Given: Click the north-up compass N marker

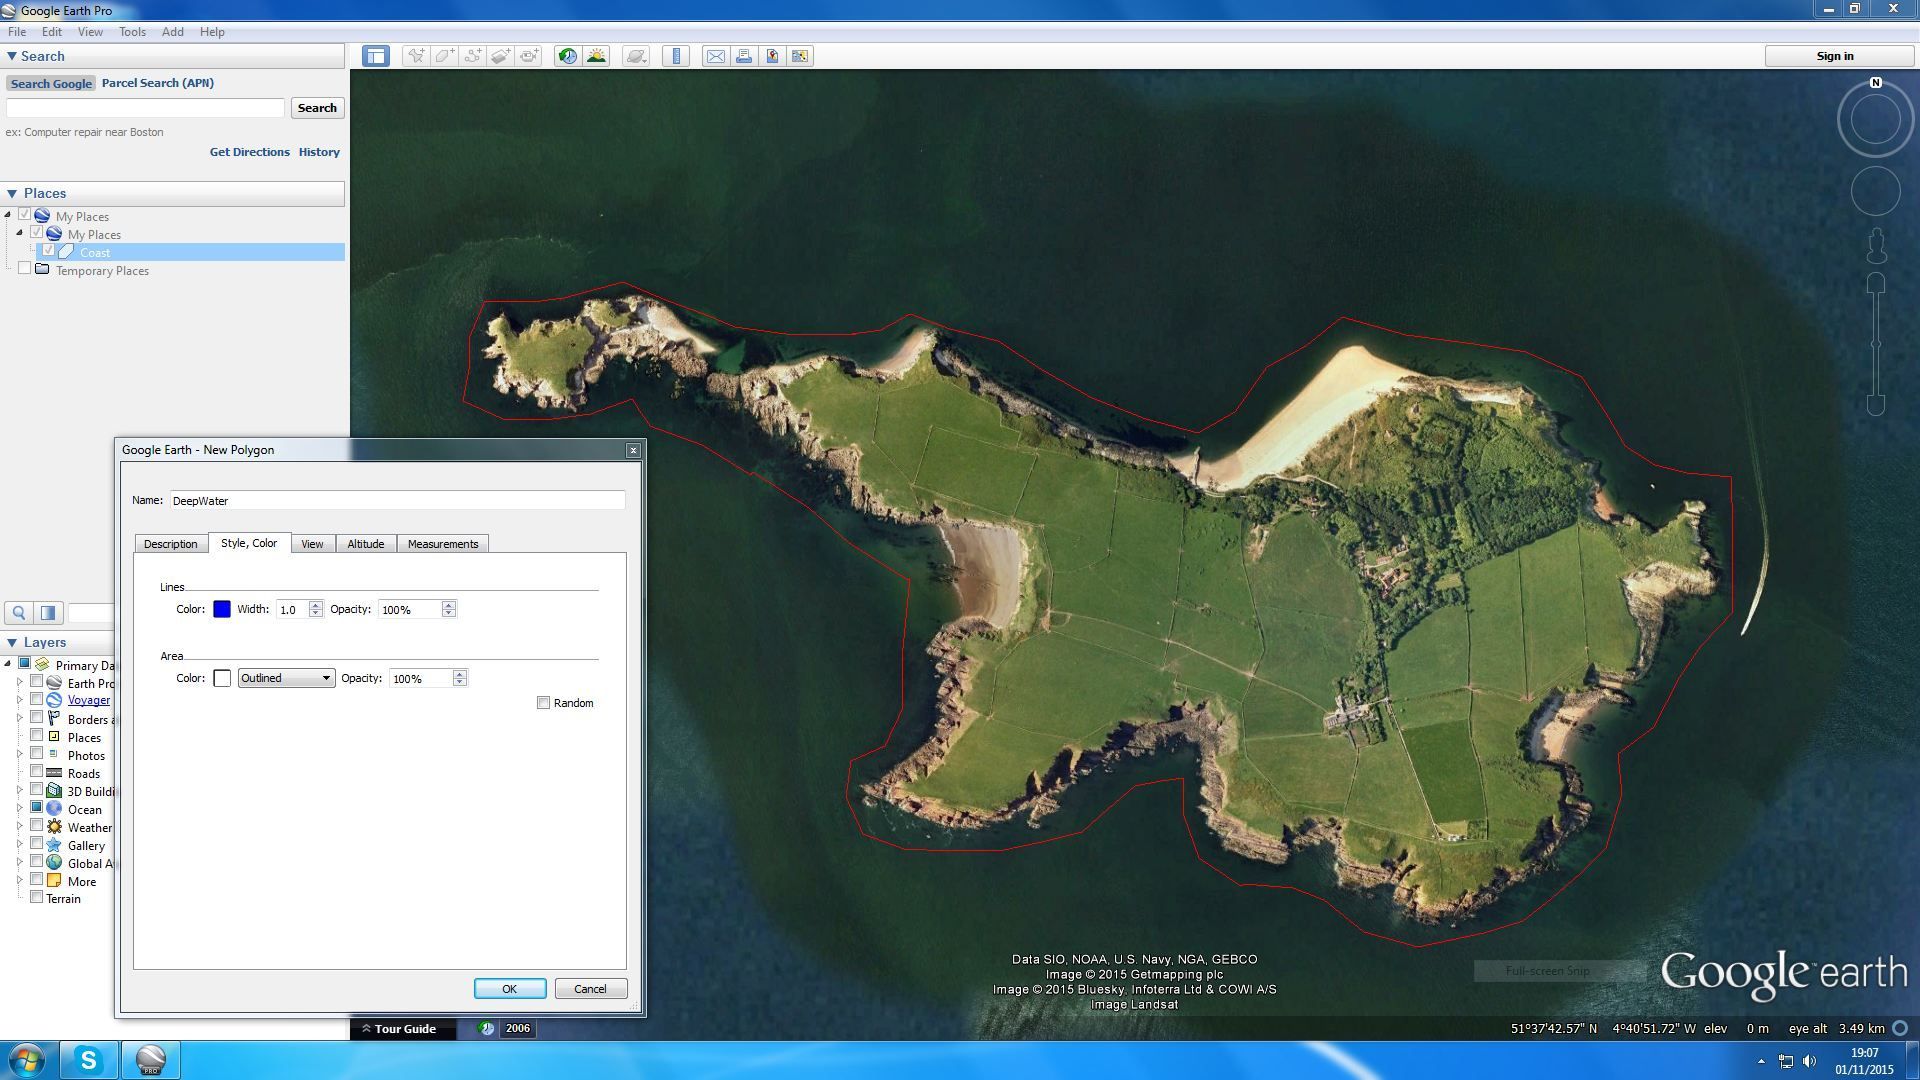Looking at the screenshot, I should tap(1876, 83).
